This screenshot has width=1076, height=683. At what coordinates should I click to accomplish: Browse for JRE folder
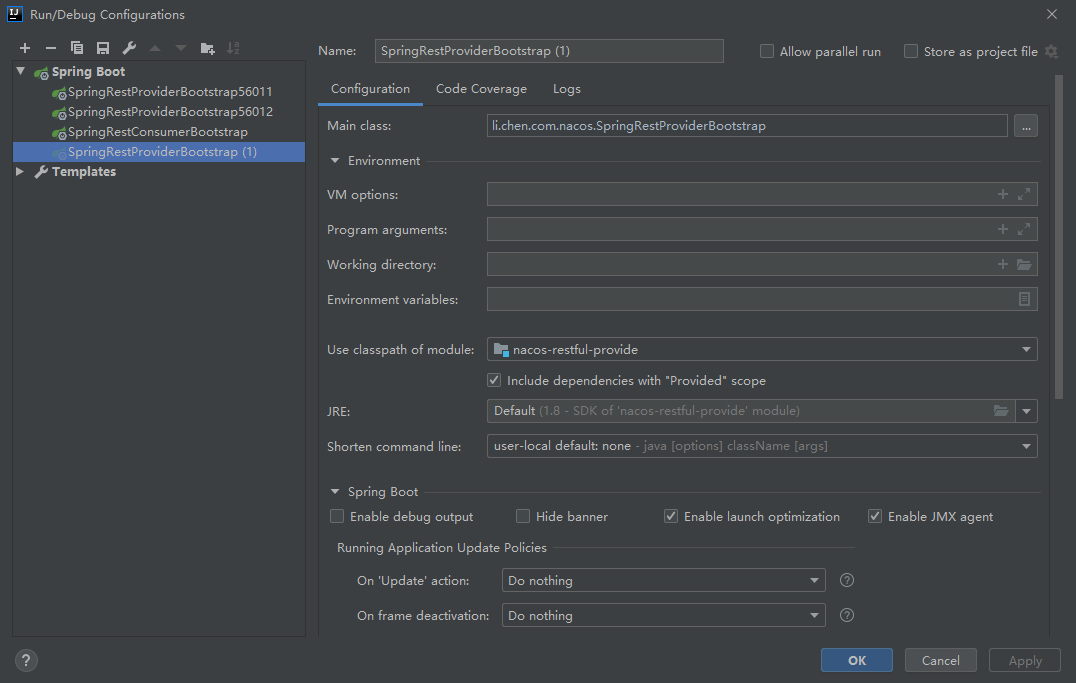[1001, 411]
